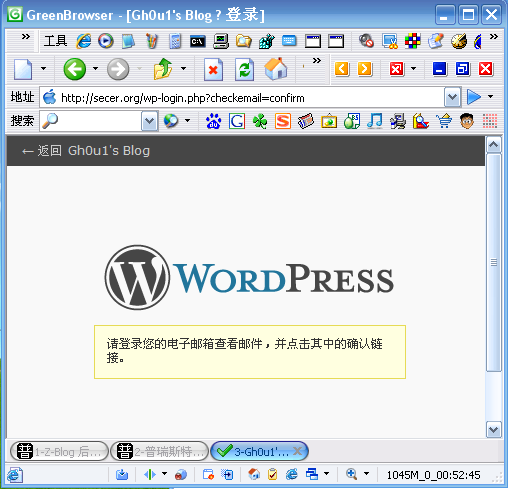Go to the home page
Image resolution: width=508 pixels, height=489 pixels.
tap(276, 69)
